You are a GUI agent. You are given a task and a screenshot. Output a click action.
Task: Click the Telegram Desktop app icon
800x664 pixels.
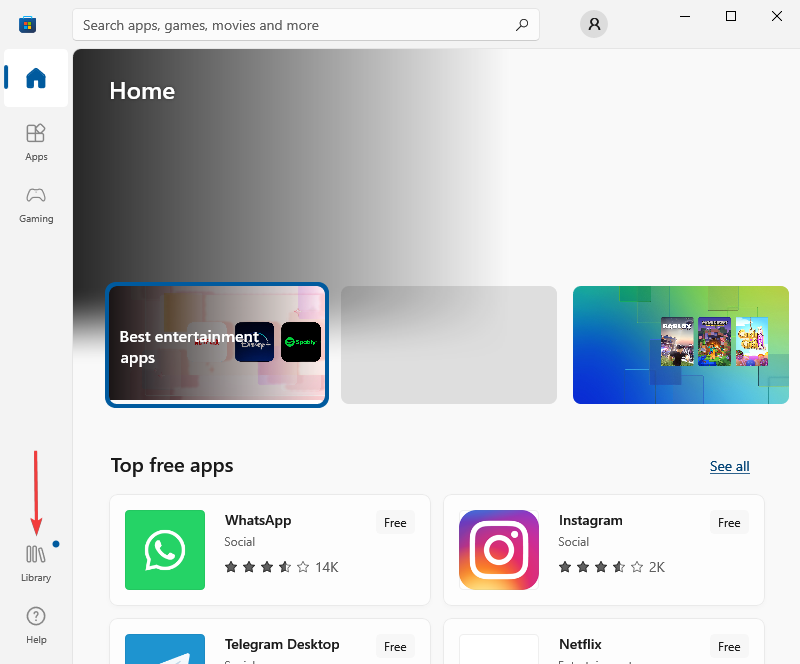pos(165,649)
